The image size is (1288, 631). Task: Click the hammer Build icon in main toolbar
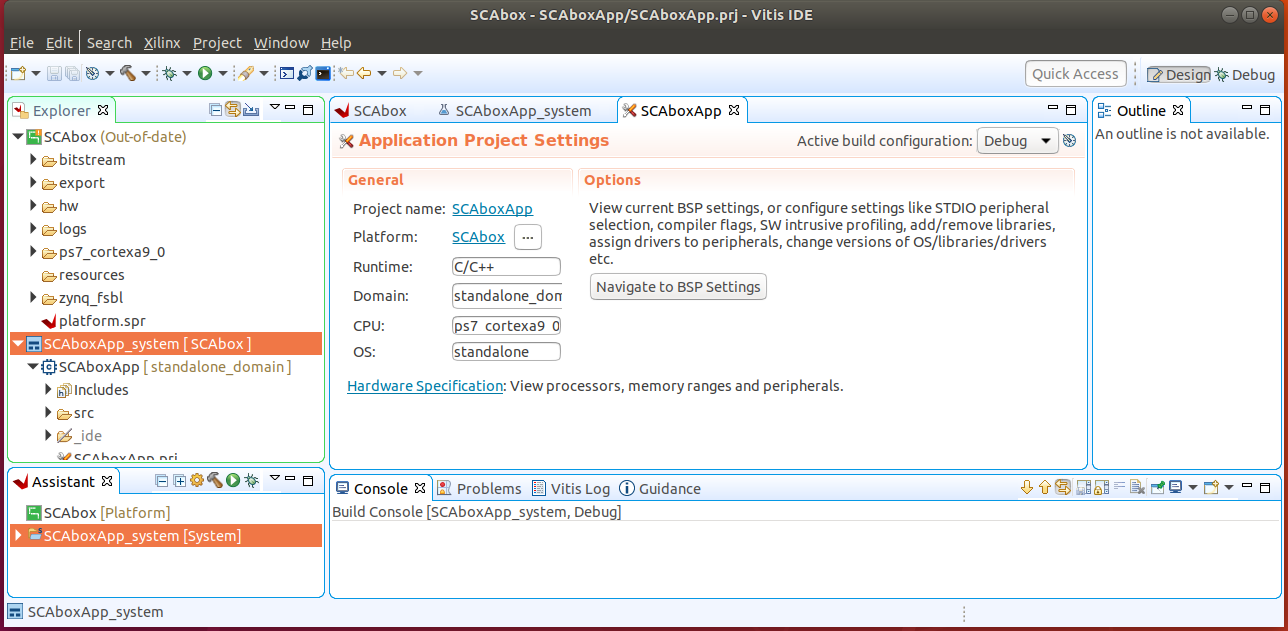click(128, 73)
